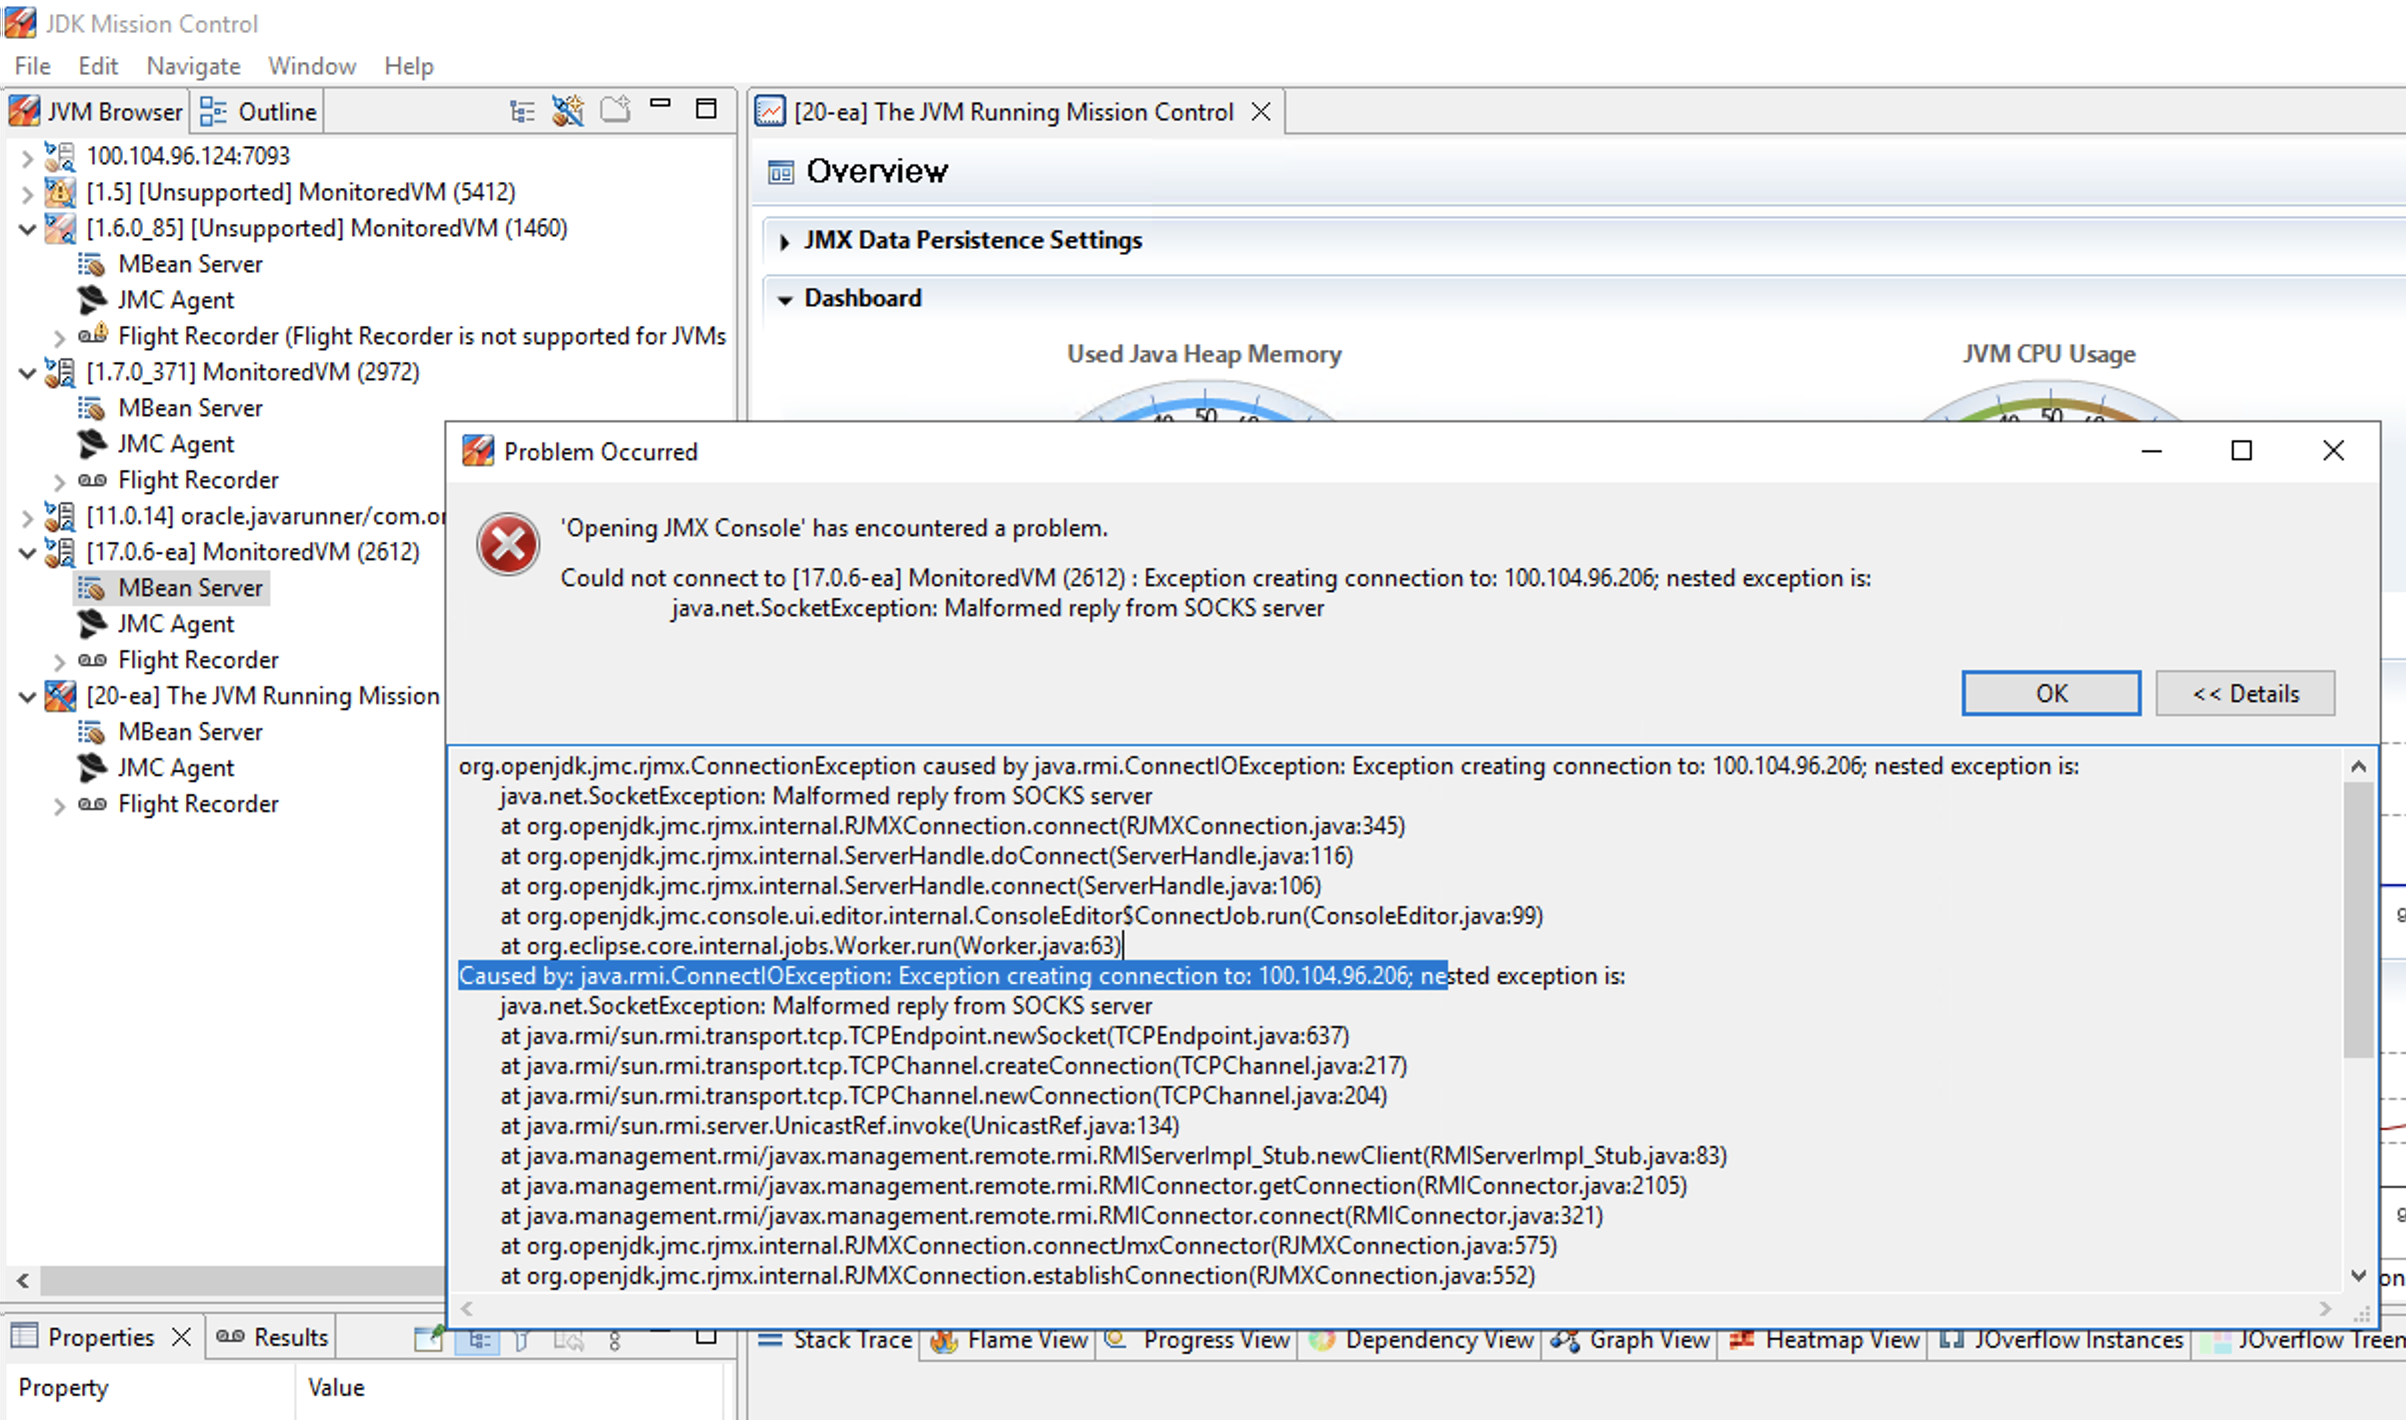Expand the 100.104.96.124:7093 connection node

27,157
